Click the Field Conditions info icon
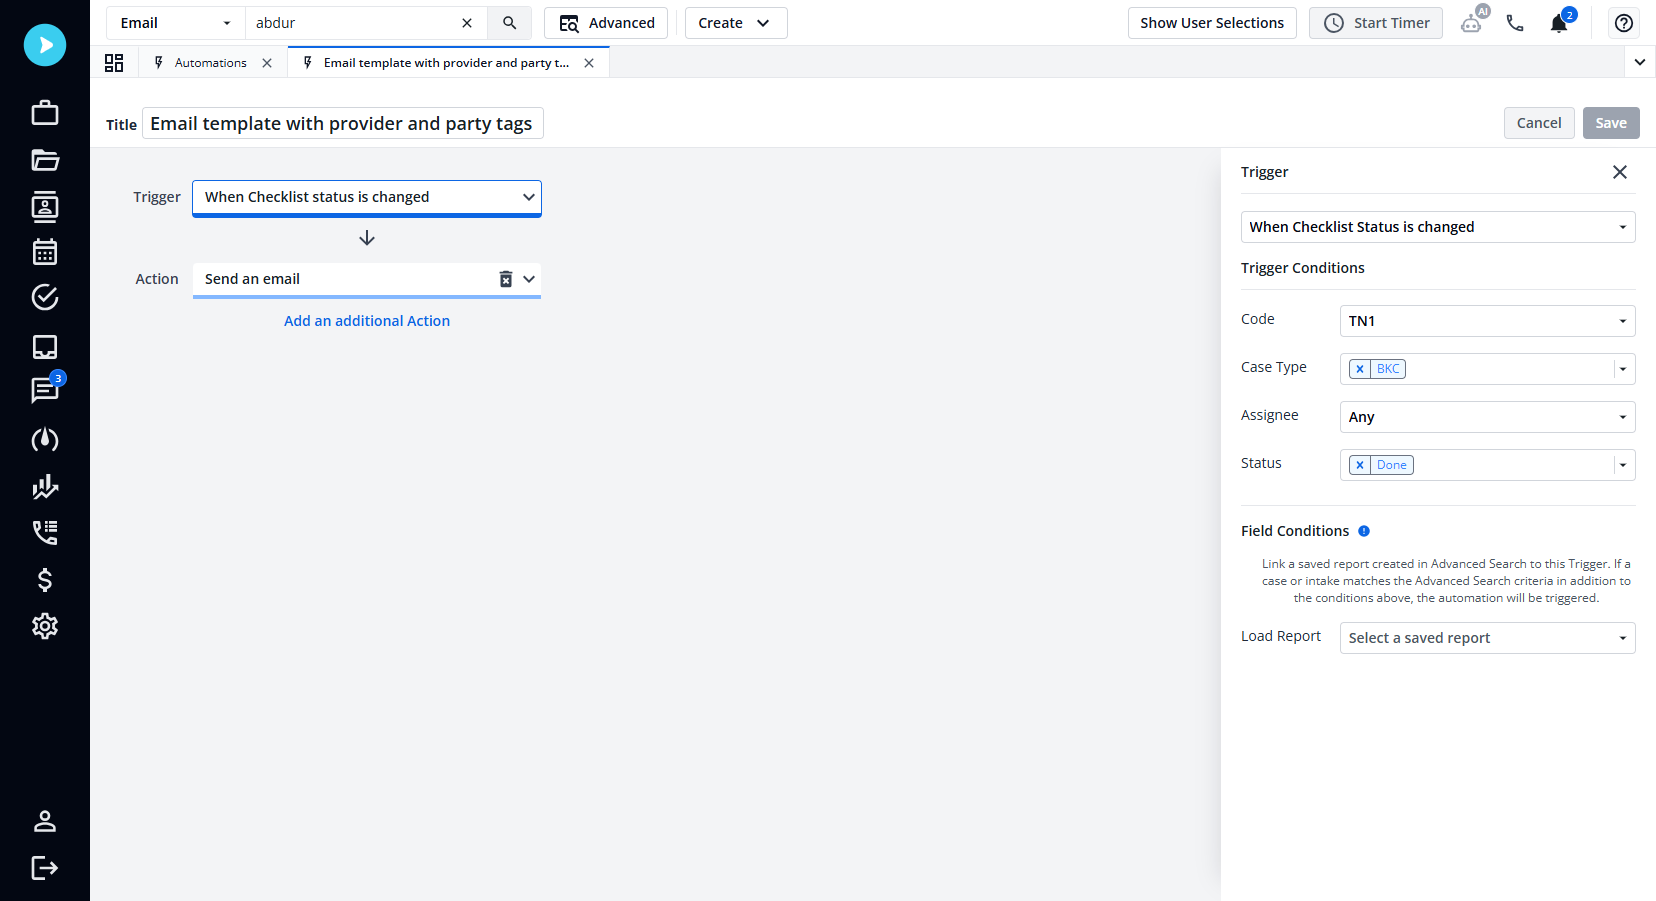Screen dimensions: 1656x901 tap(1366, 531)
